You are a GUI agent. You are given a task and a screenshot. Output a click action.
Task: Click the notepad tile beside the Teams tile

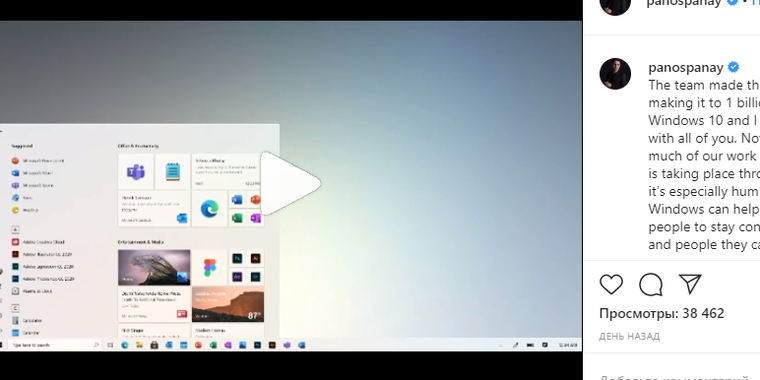(x=173, y=172)
